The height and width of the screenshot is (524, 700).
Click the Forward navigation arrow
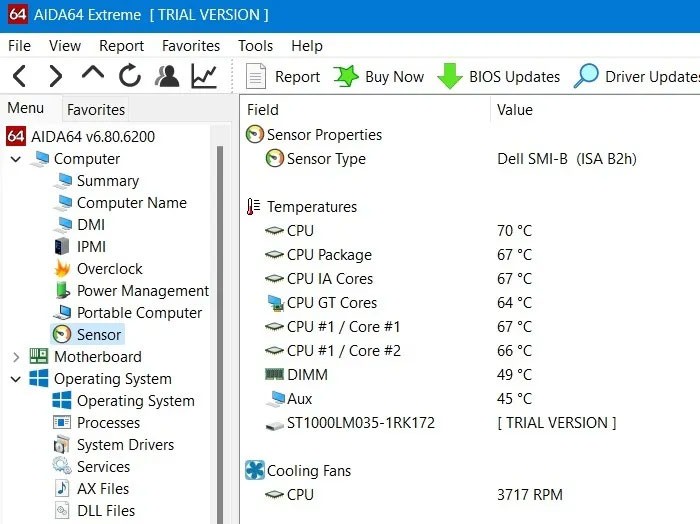[56, 76]
